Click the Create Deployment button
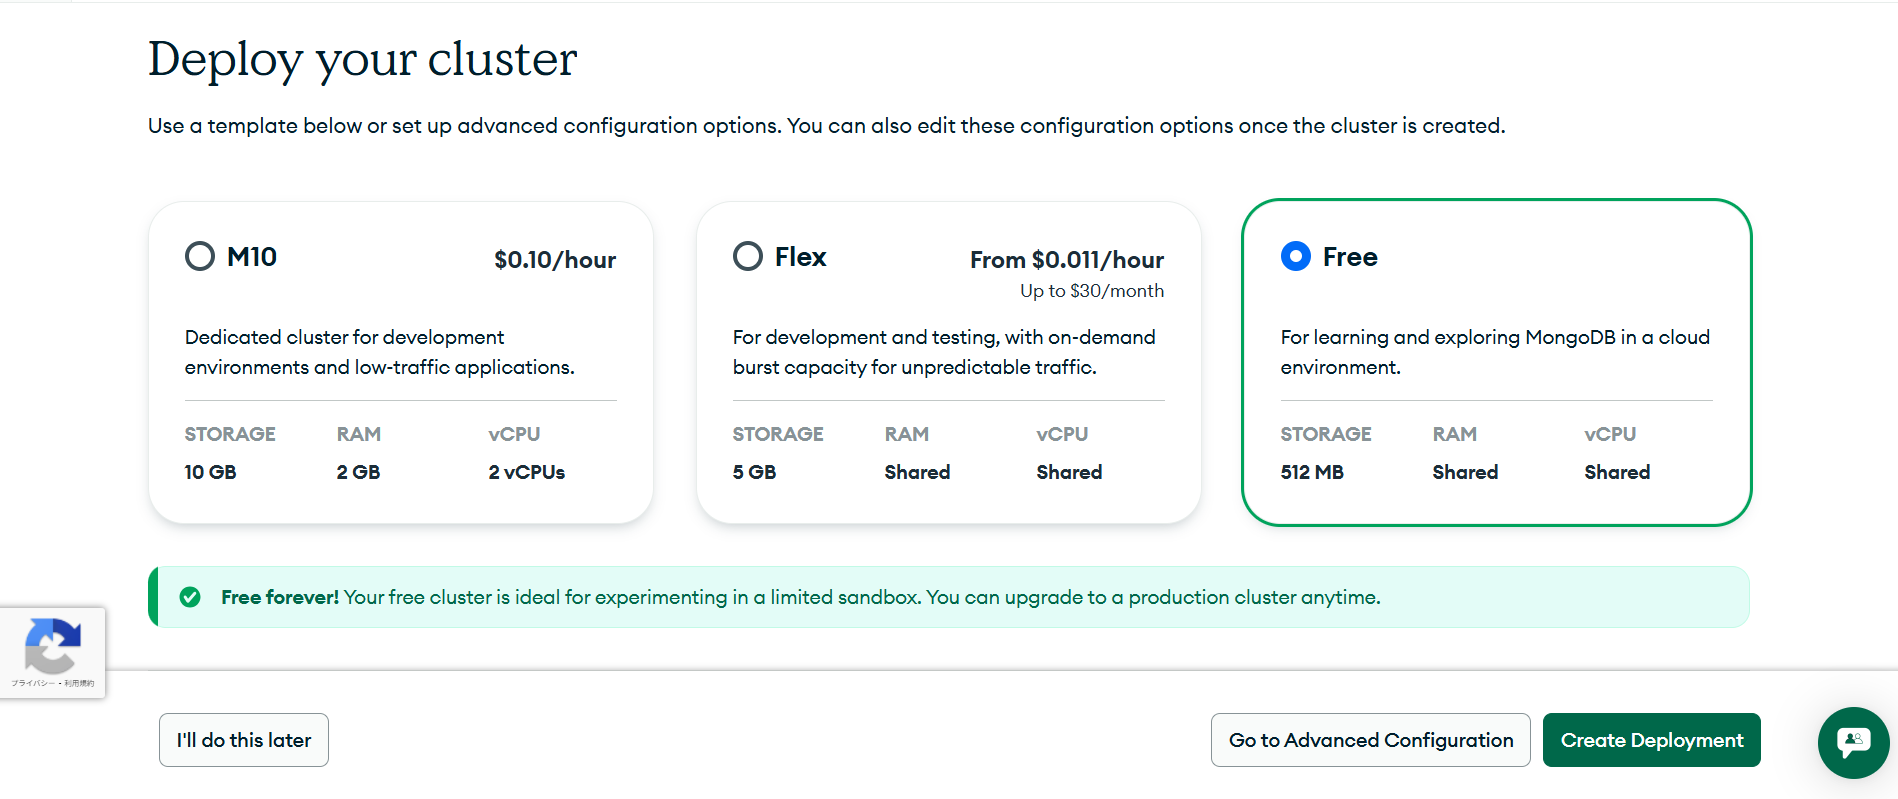 pyautogui.click(x=1651, y=740)
